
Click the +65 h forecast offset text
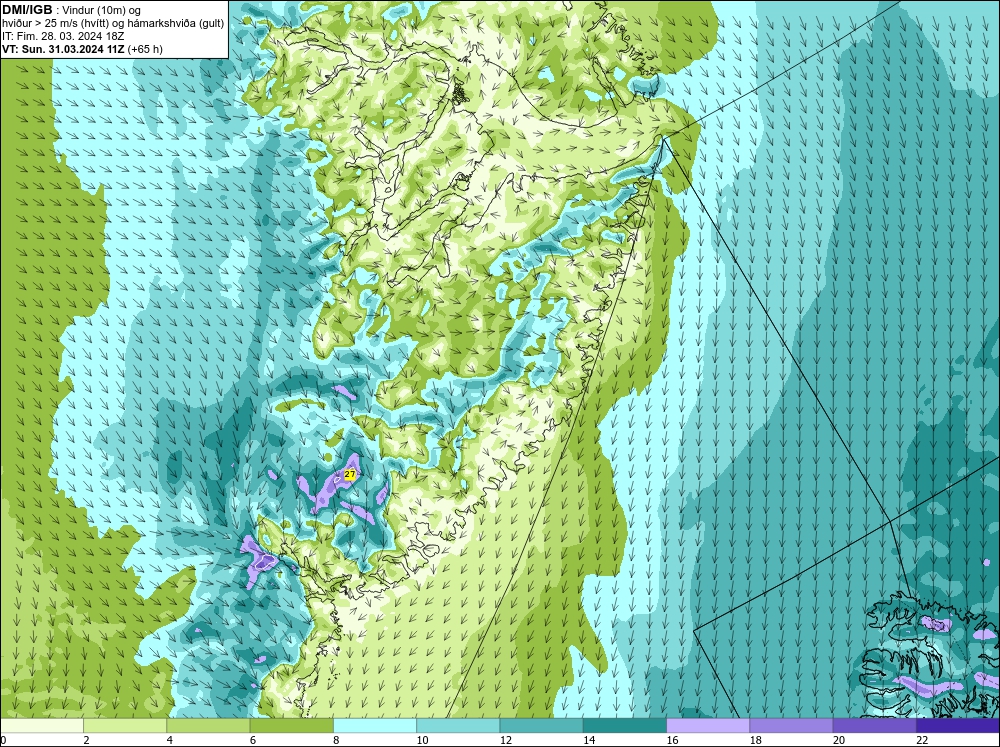click(145, 49)
